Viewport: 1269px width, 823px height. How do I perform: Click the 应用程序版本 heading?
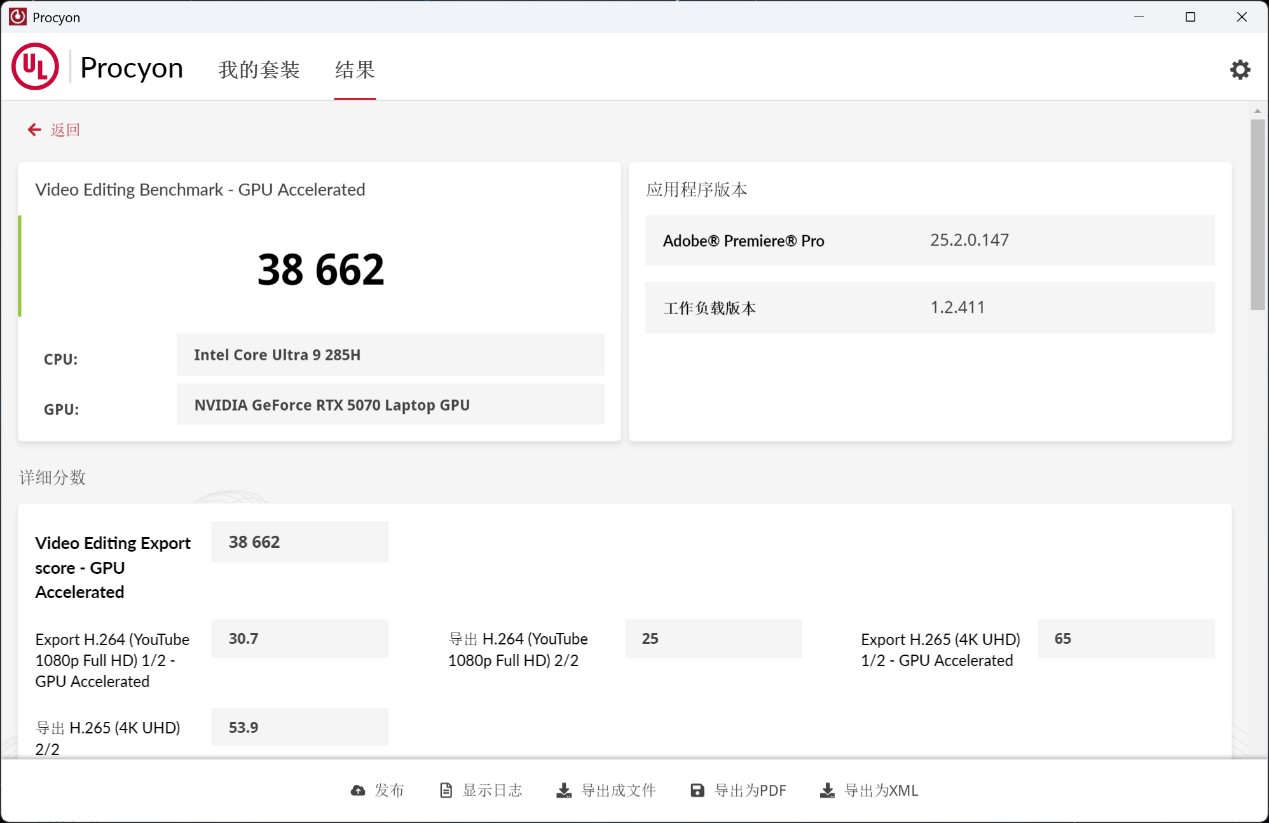pos(697,190)
